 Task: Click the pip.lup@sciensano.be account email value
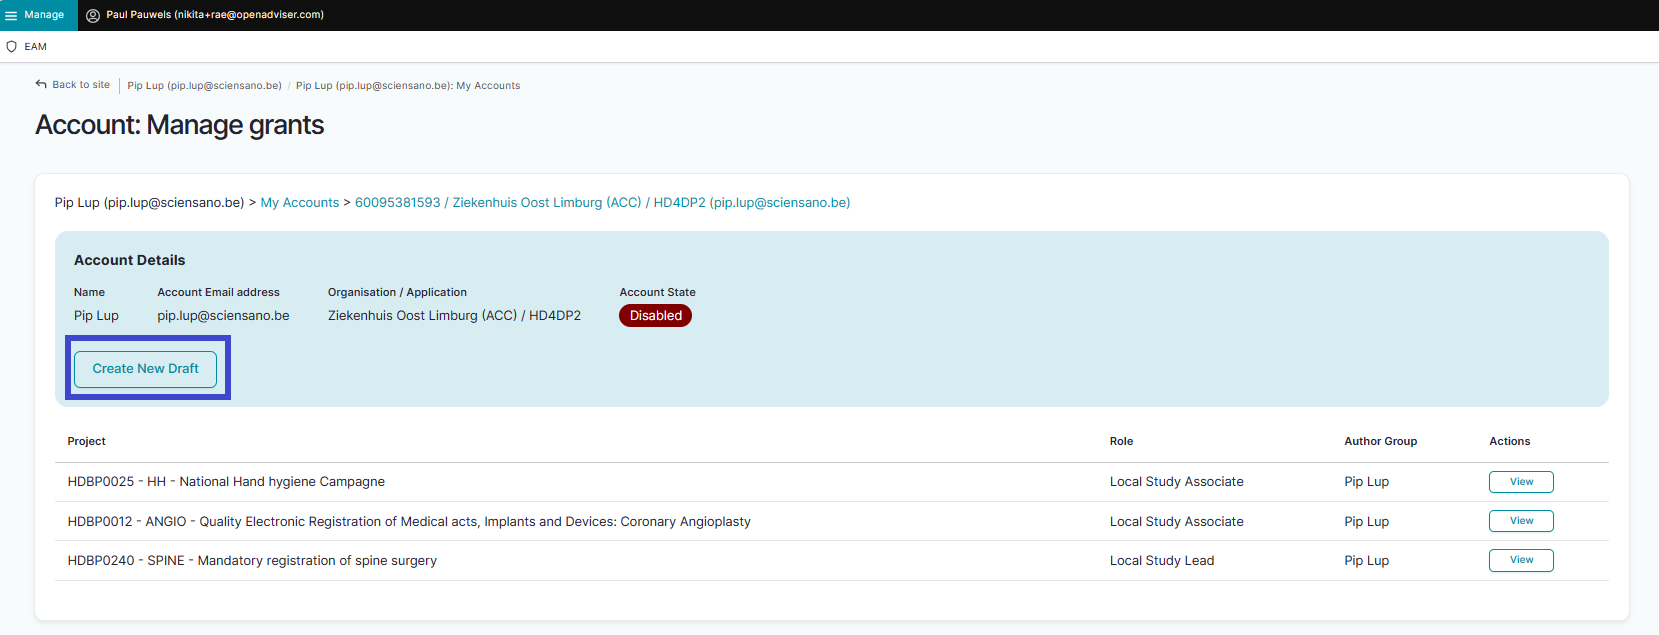(223, 316)
